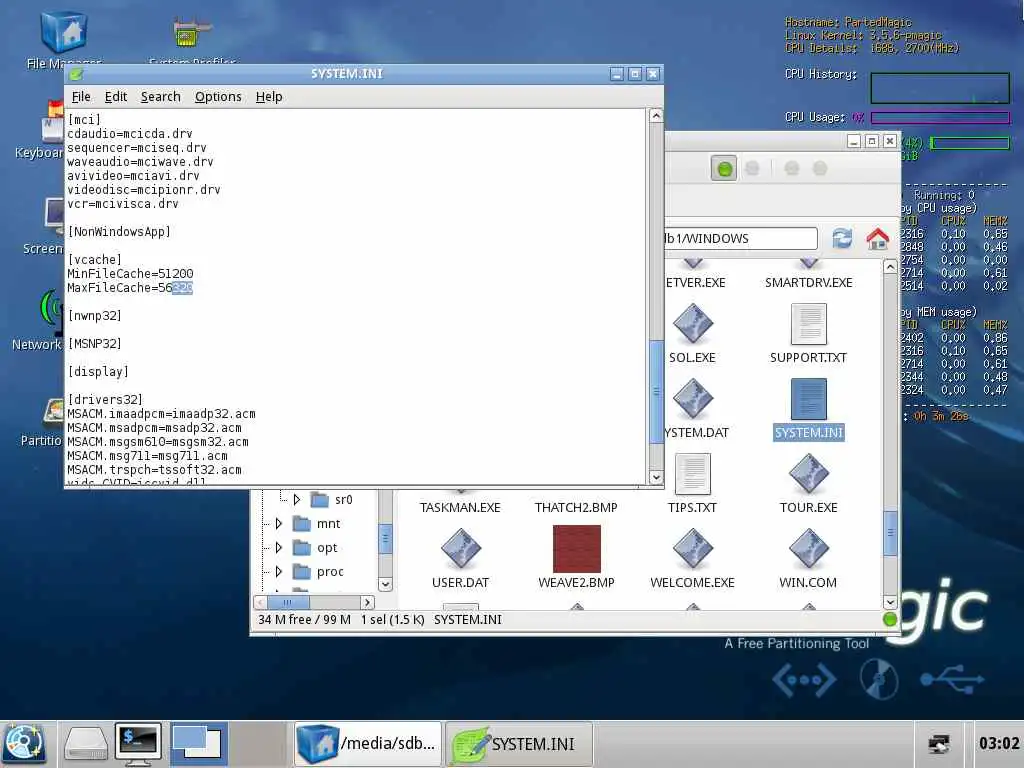This screenshot has width=1024, height=768.
Task: Select the SOL.EXE file icon
Action: click(x=692, y=324)
